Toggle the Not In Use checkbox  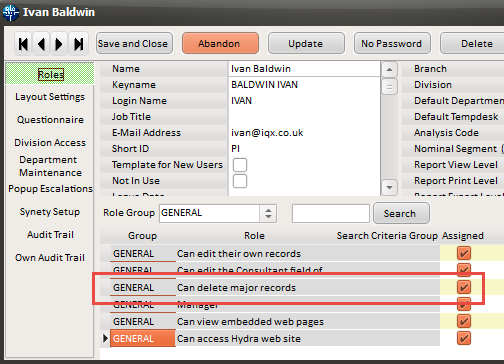[240, 181]
